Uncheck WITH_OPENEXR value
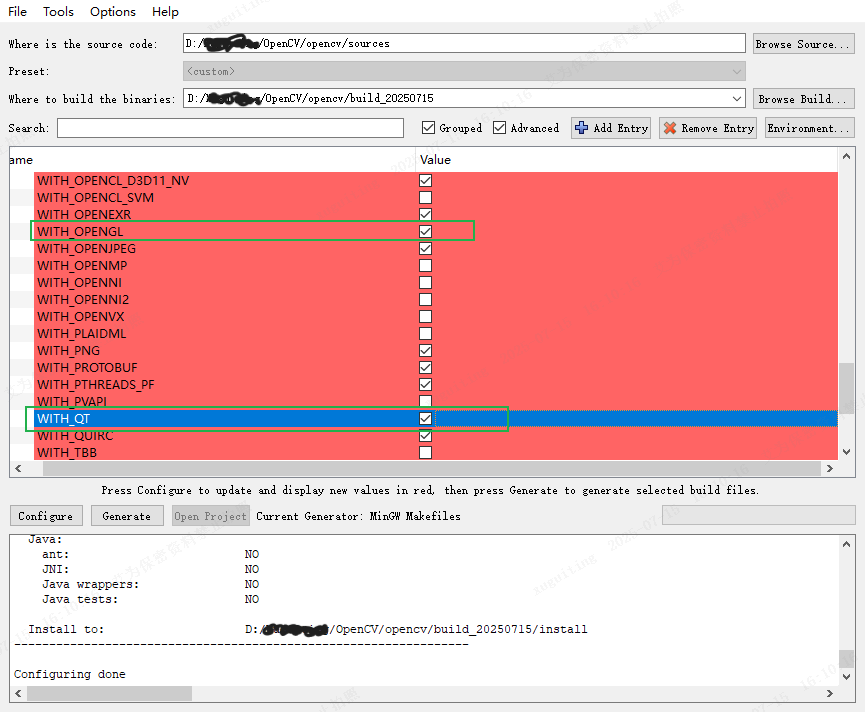This screenshot has width=865, height=712. pyautogui.click(x=425, y=214)
